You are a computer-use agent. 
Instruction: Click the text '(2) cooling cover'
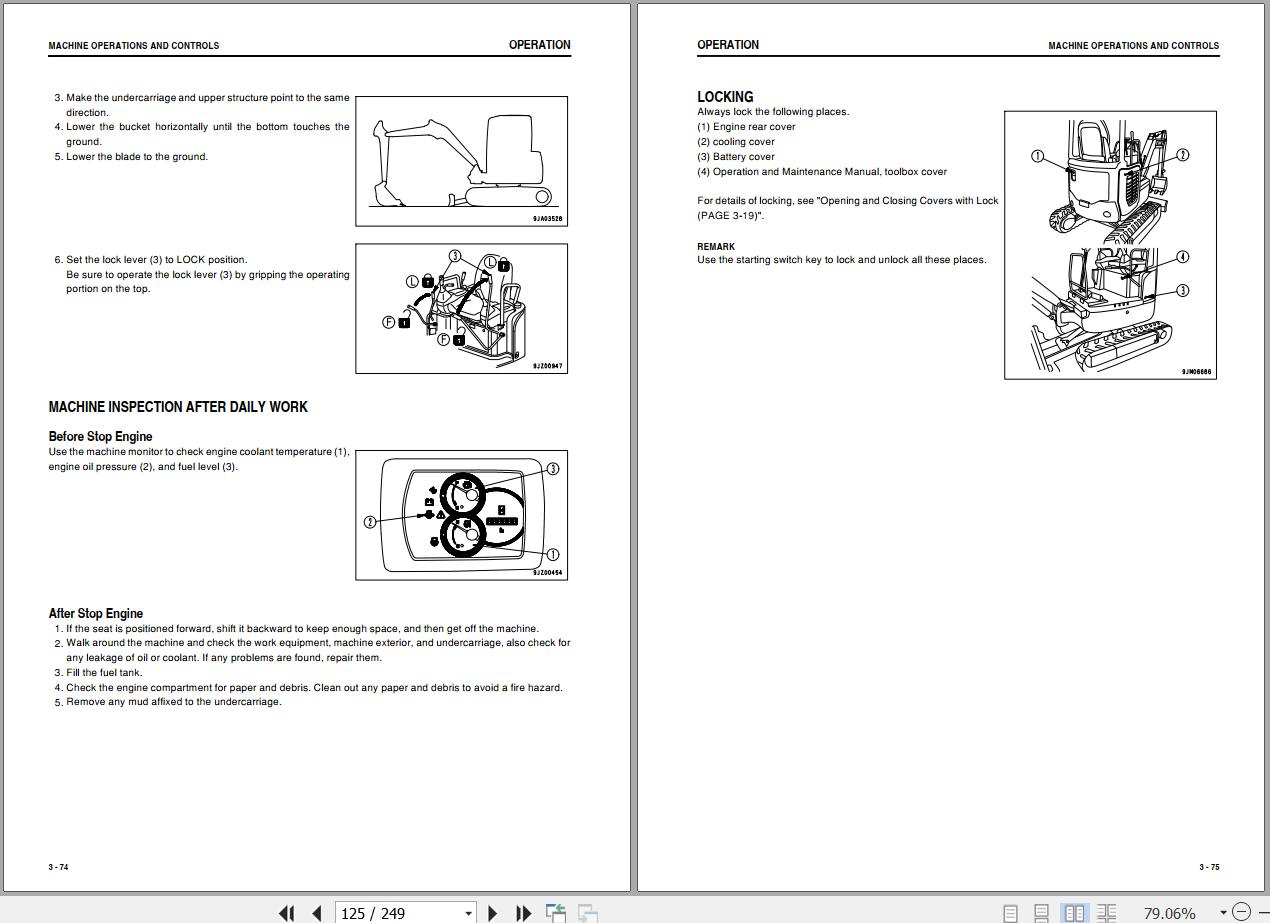(736, 142)
